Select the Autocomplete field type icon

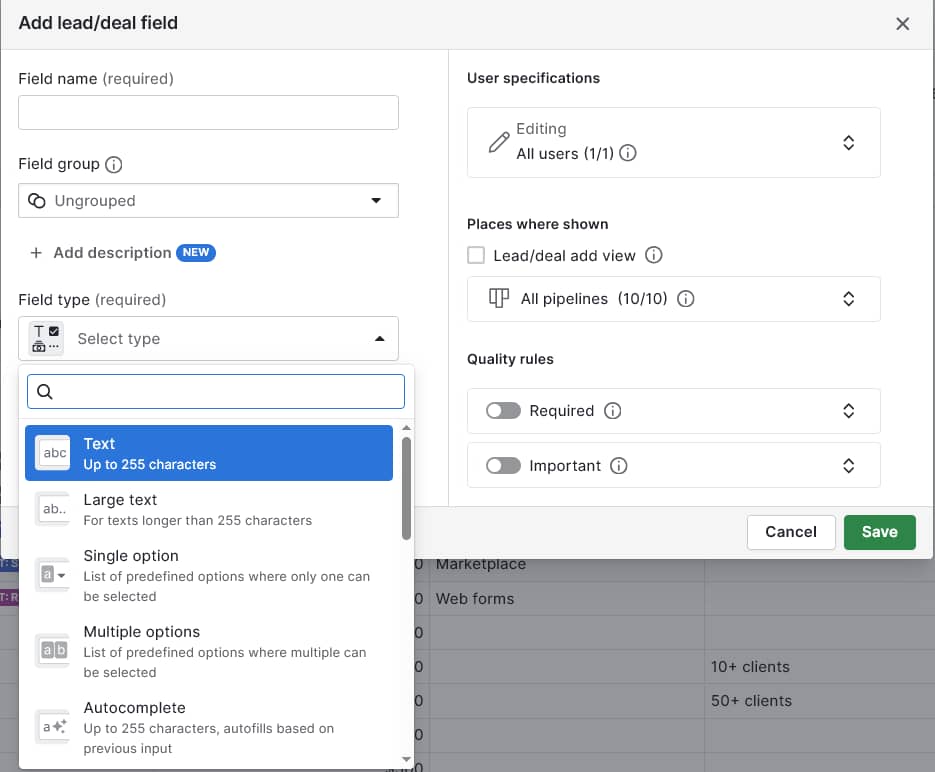pos(53,726)
